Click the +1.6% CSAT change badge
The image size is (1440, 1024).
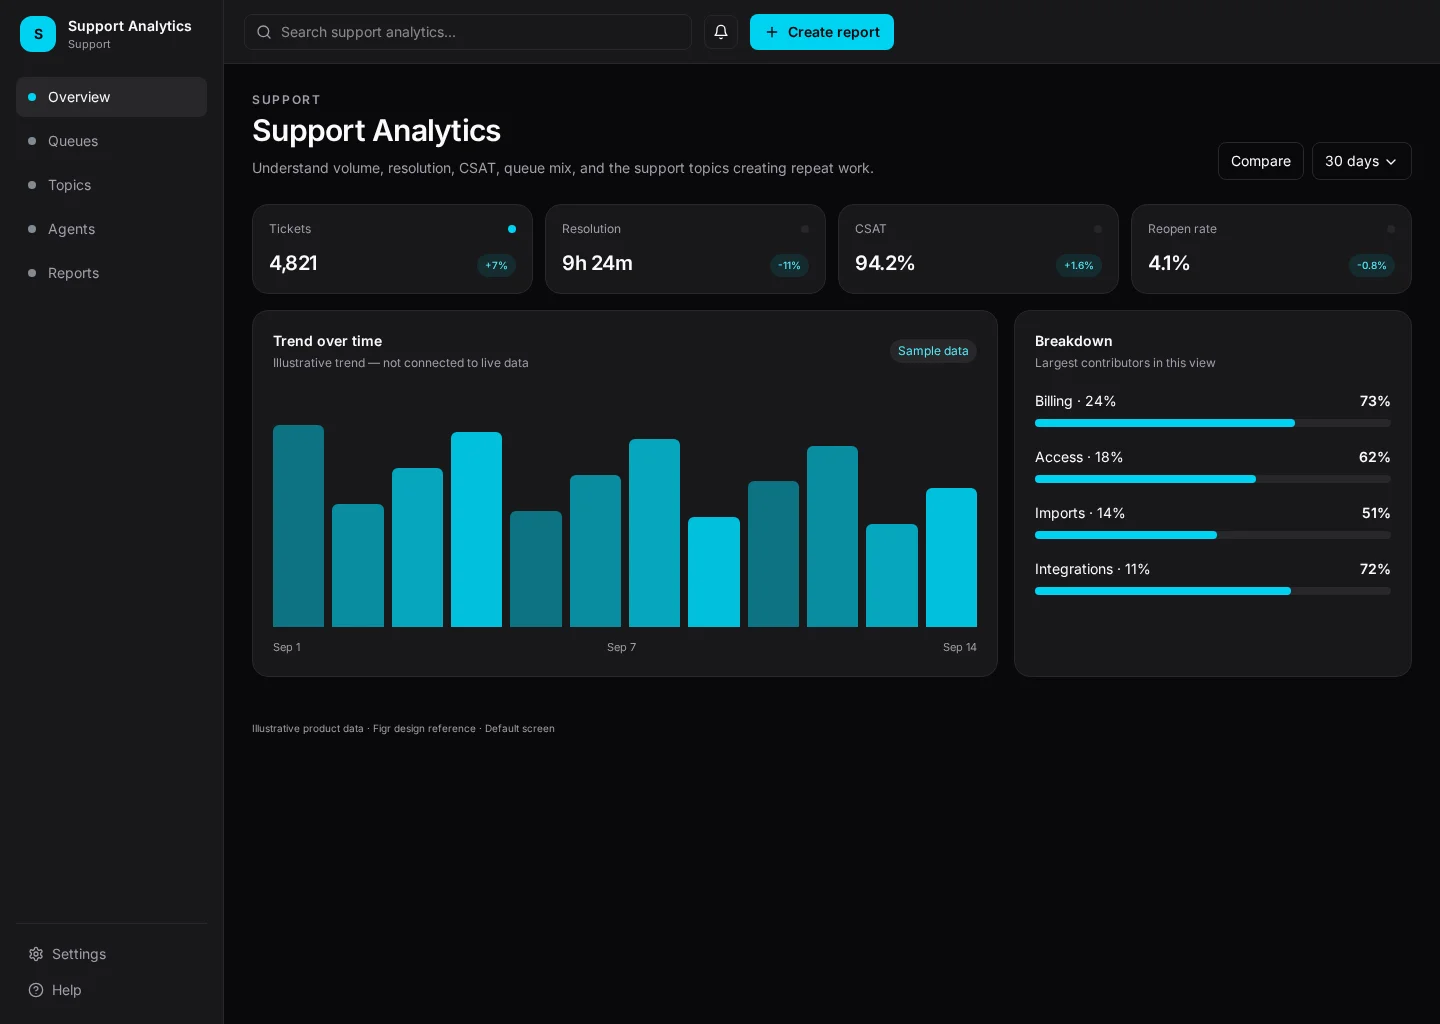pos(1079,265)
